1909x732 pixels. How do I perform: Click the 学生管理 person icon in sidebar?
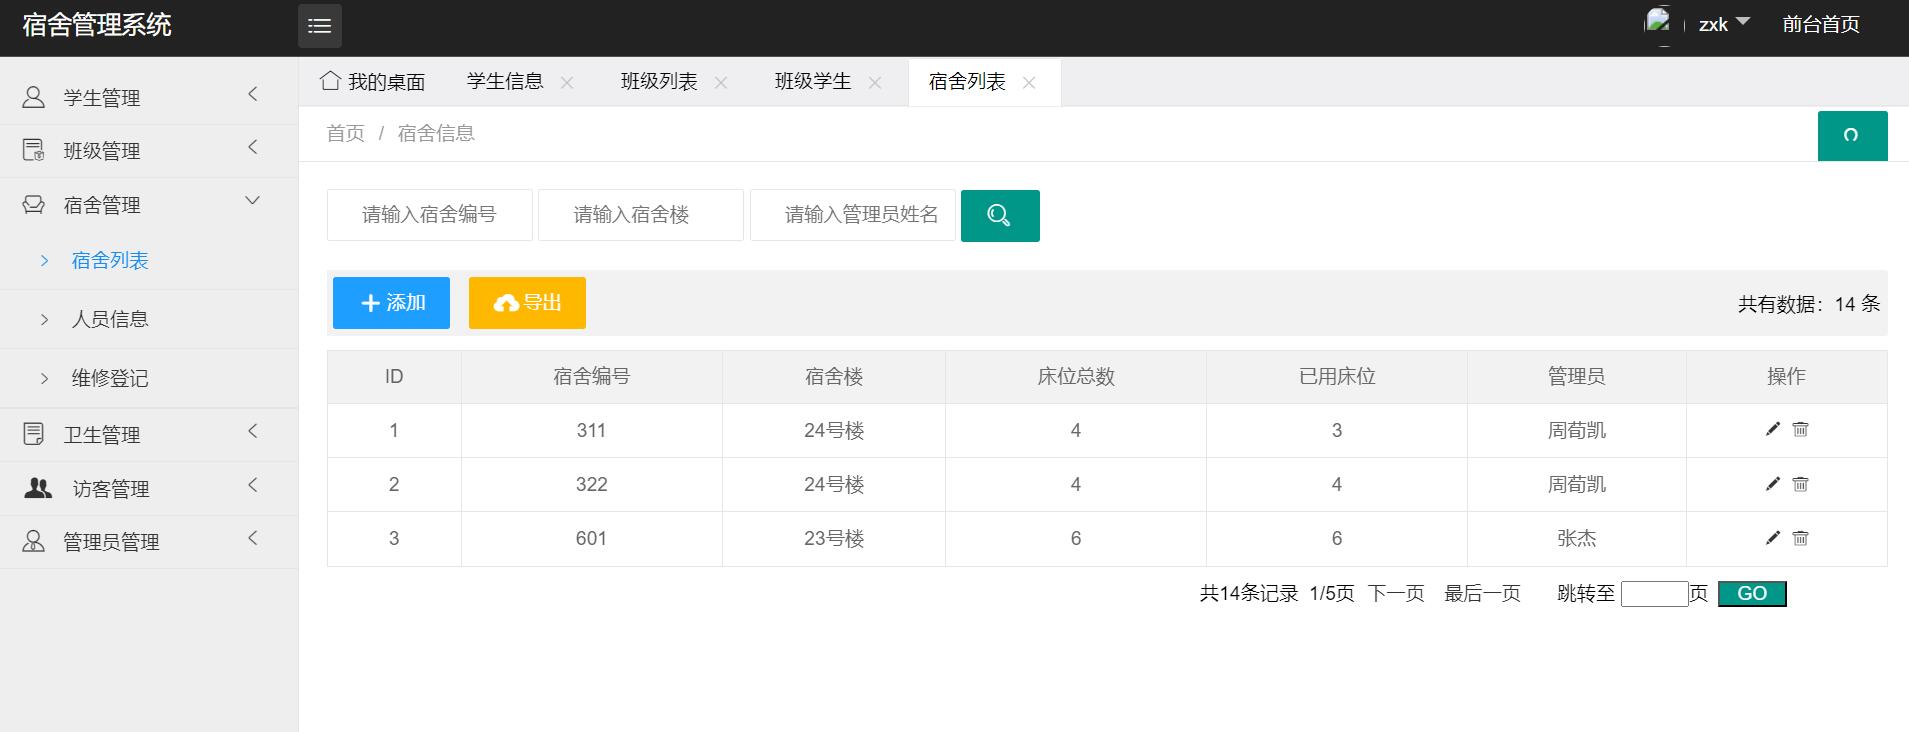tap(34, 97)
